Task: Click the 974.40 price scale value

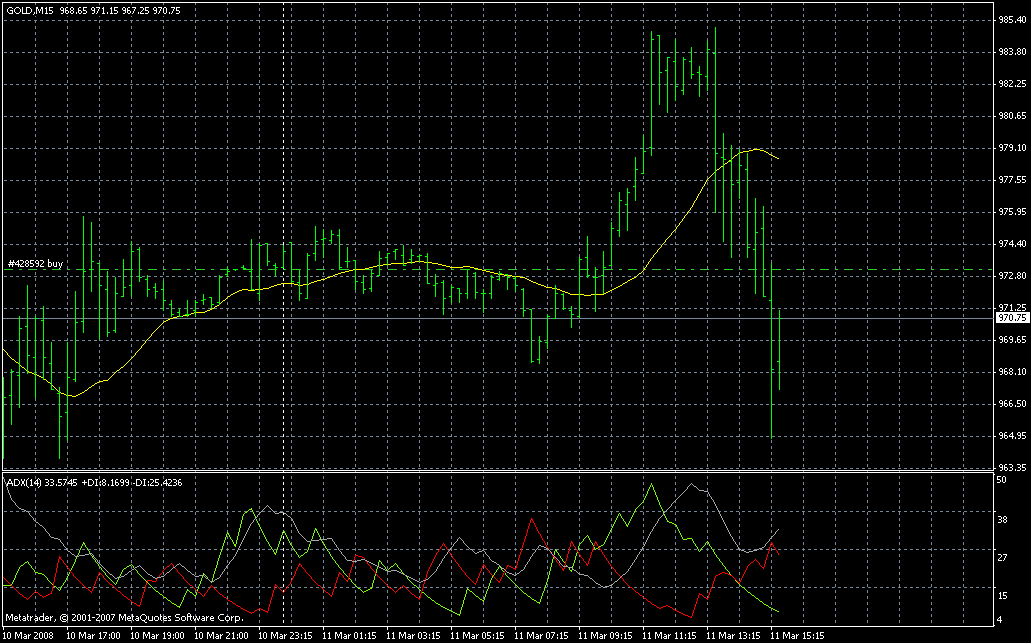Action: 1012,244
